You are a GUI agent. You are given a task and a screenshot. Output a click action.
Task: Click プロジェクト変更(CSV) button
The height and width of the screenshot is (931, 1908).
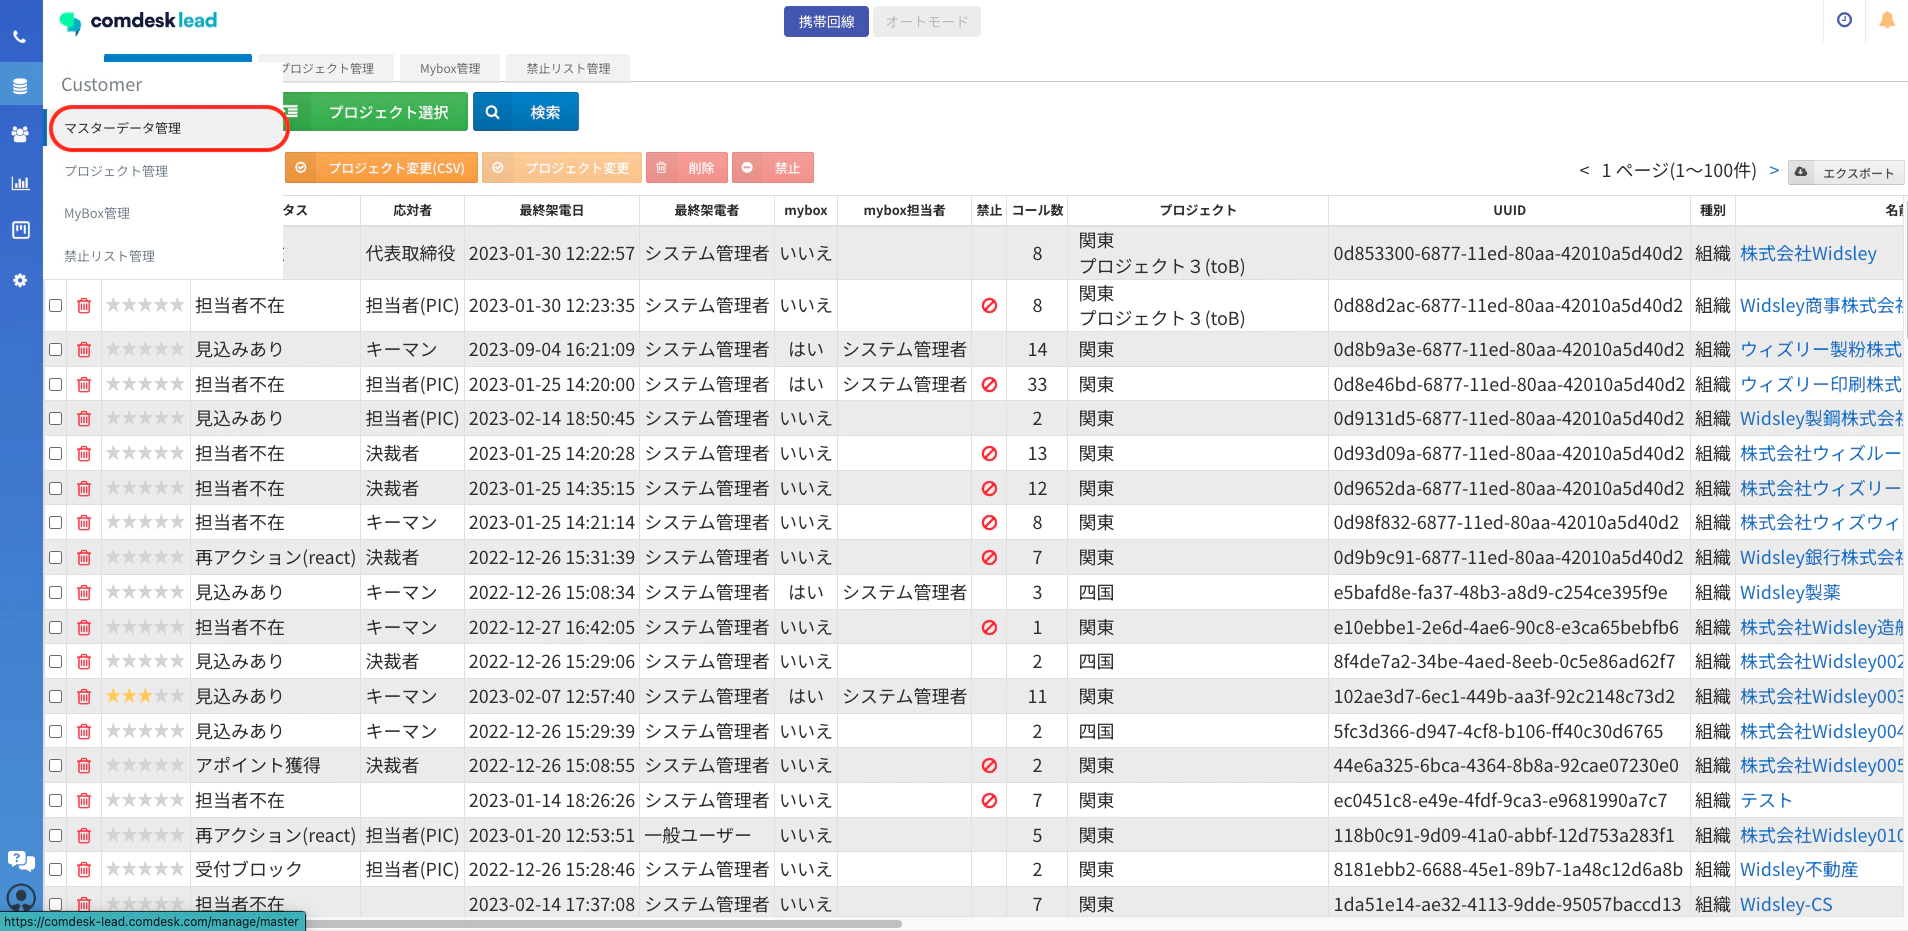point(382,168)
